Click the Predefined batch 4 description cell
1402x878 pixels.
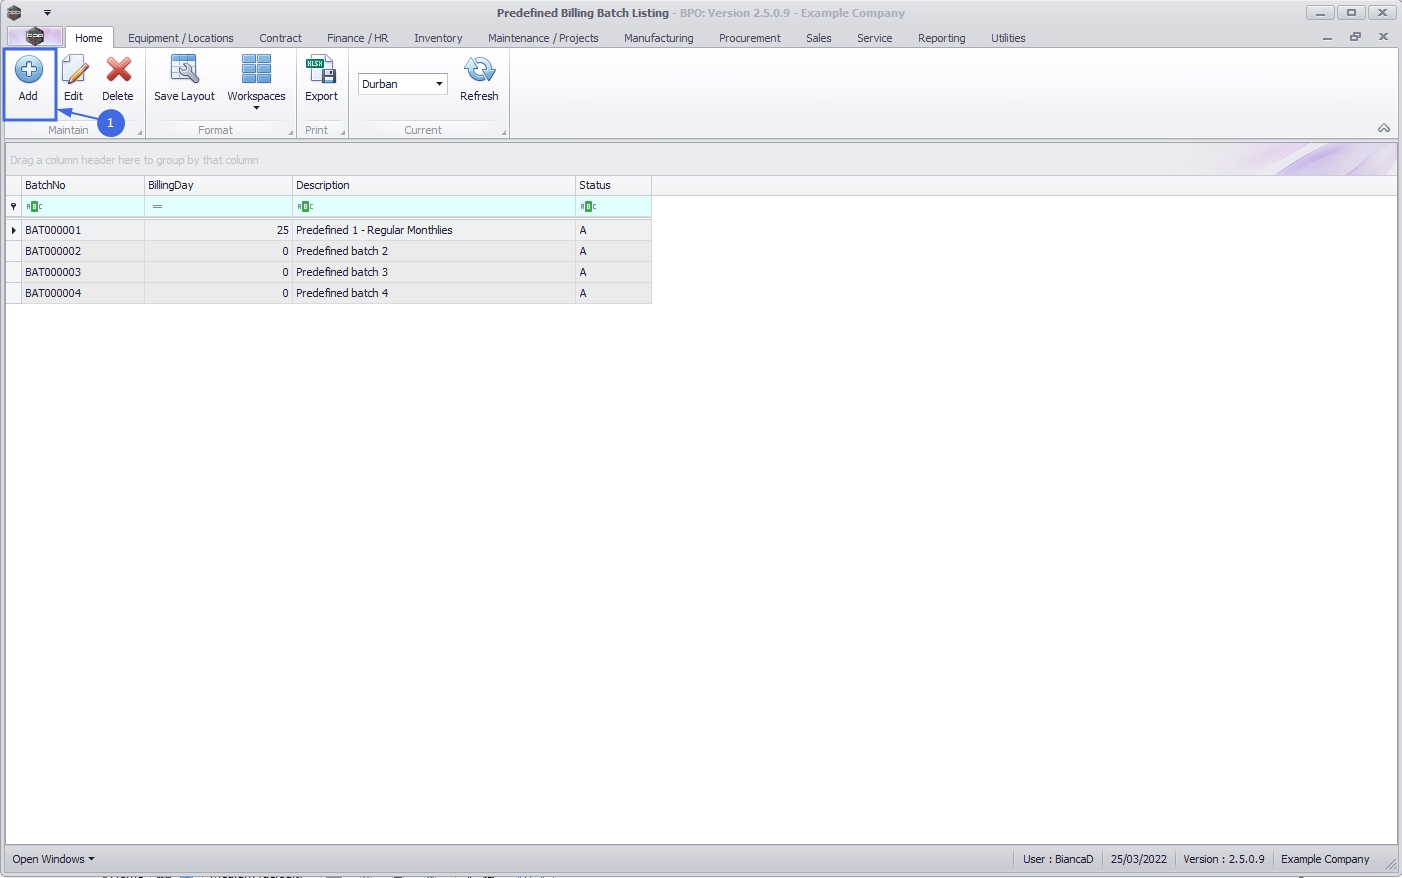434,293
